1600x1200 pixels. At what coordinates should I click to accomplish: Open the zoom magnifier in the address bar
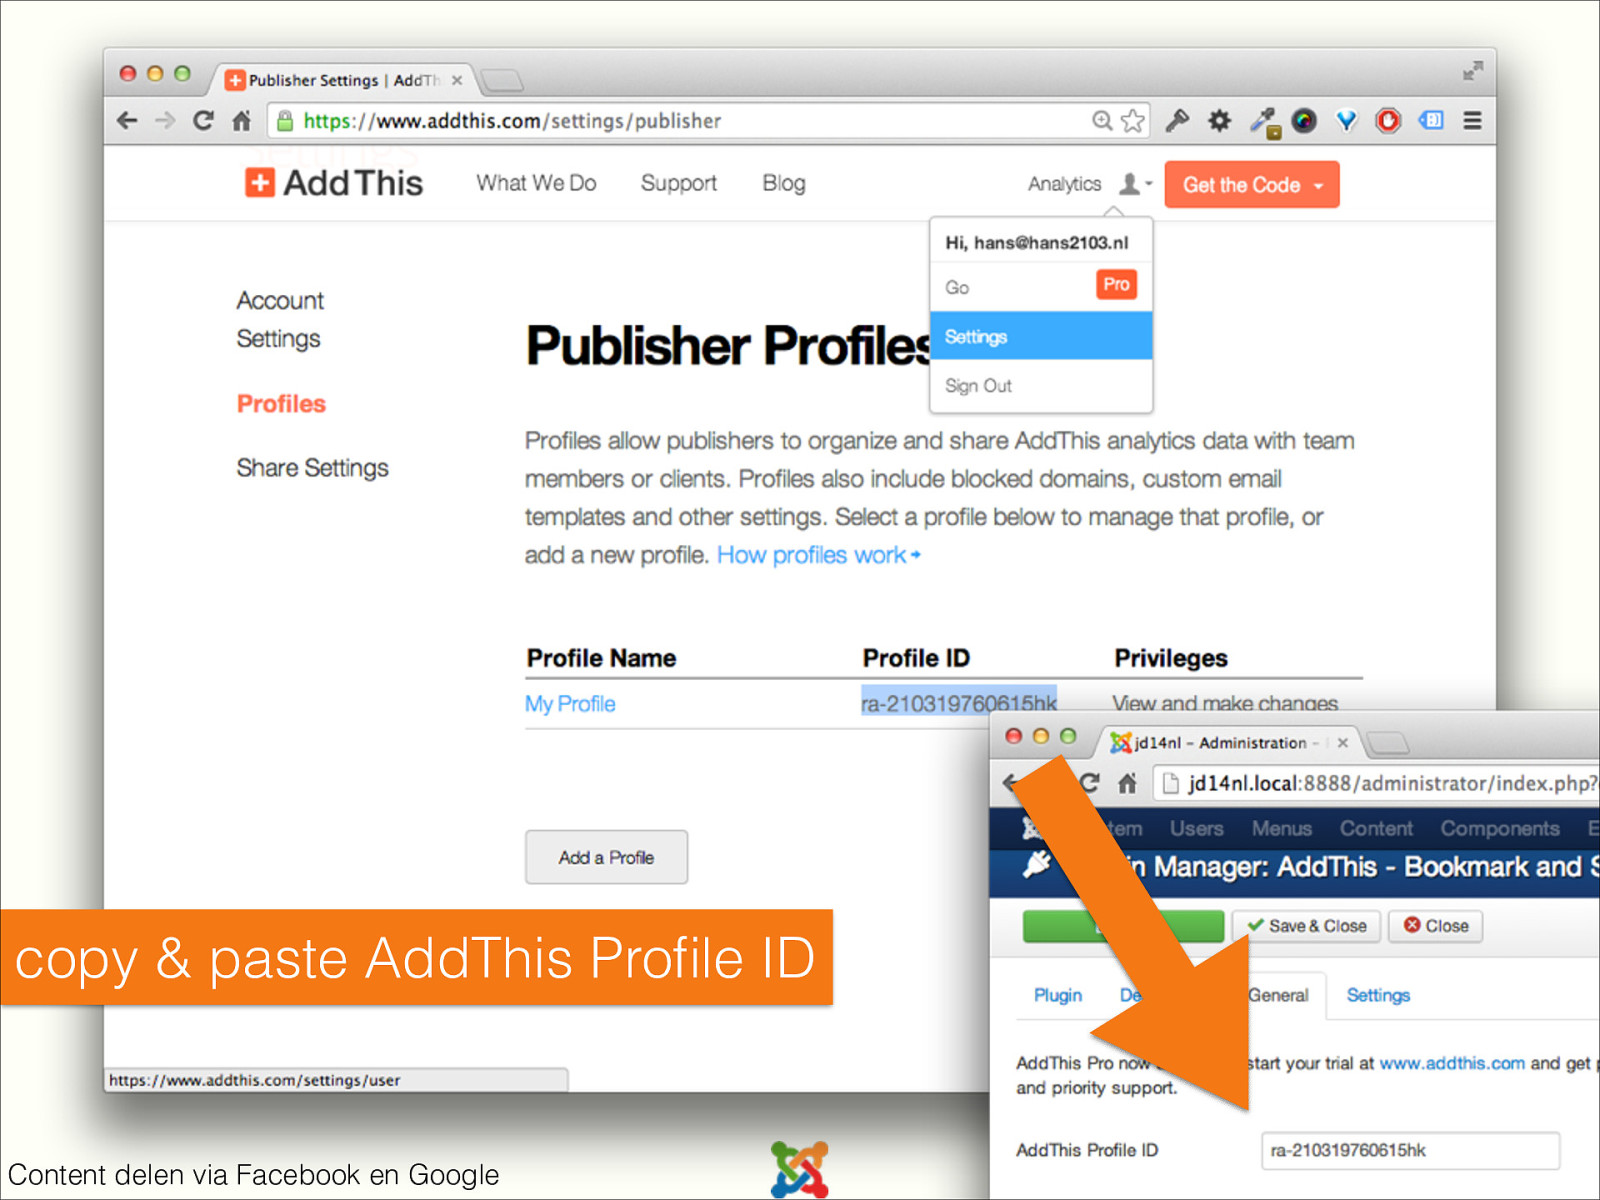click(x=1102, y=121)
